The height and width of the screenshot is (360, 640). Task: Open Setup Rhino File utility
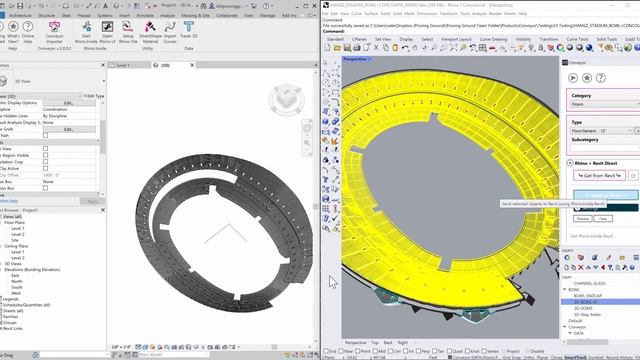[128, 32]
